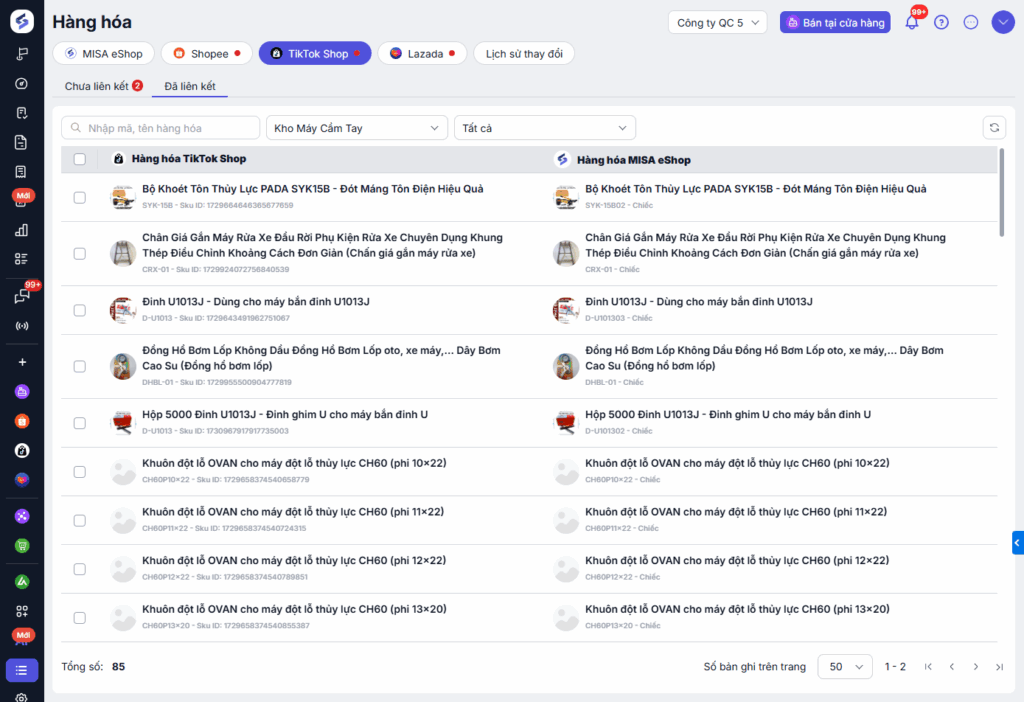Image resolution: width=1024 pixels, height=702 pixels.
Task: Open the Shopee channel tab
Action: [x=207, y=54]
